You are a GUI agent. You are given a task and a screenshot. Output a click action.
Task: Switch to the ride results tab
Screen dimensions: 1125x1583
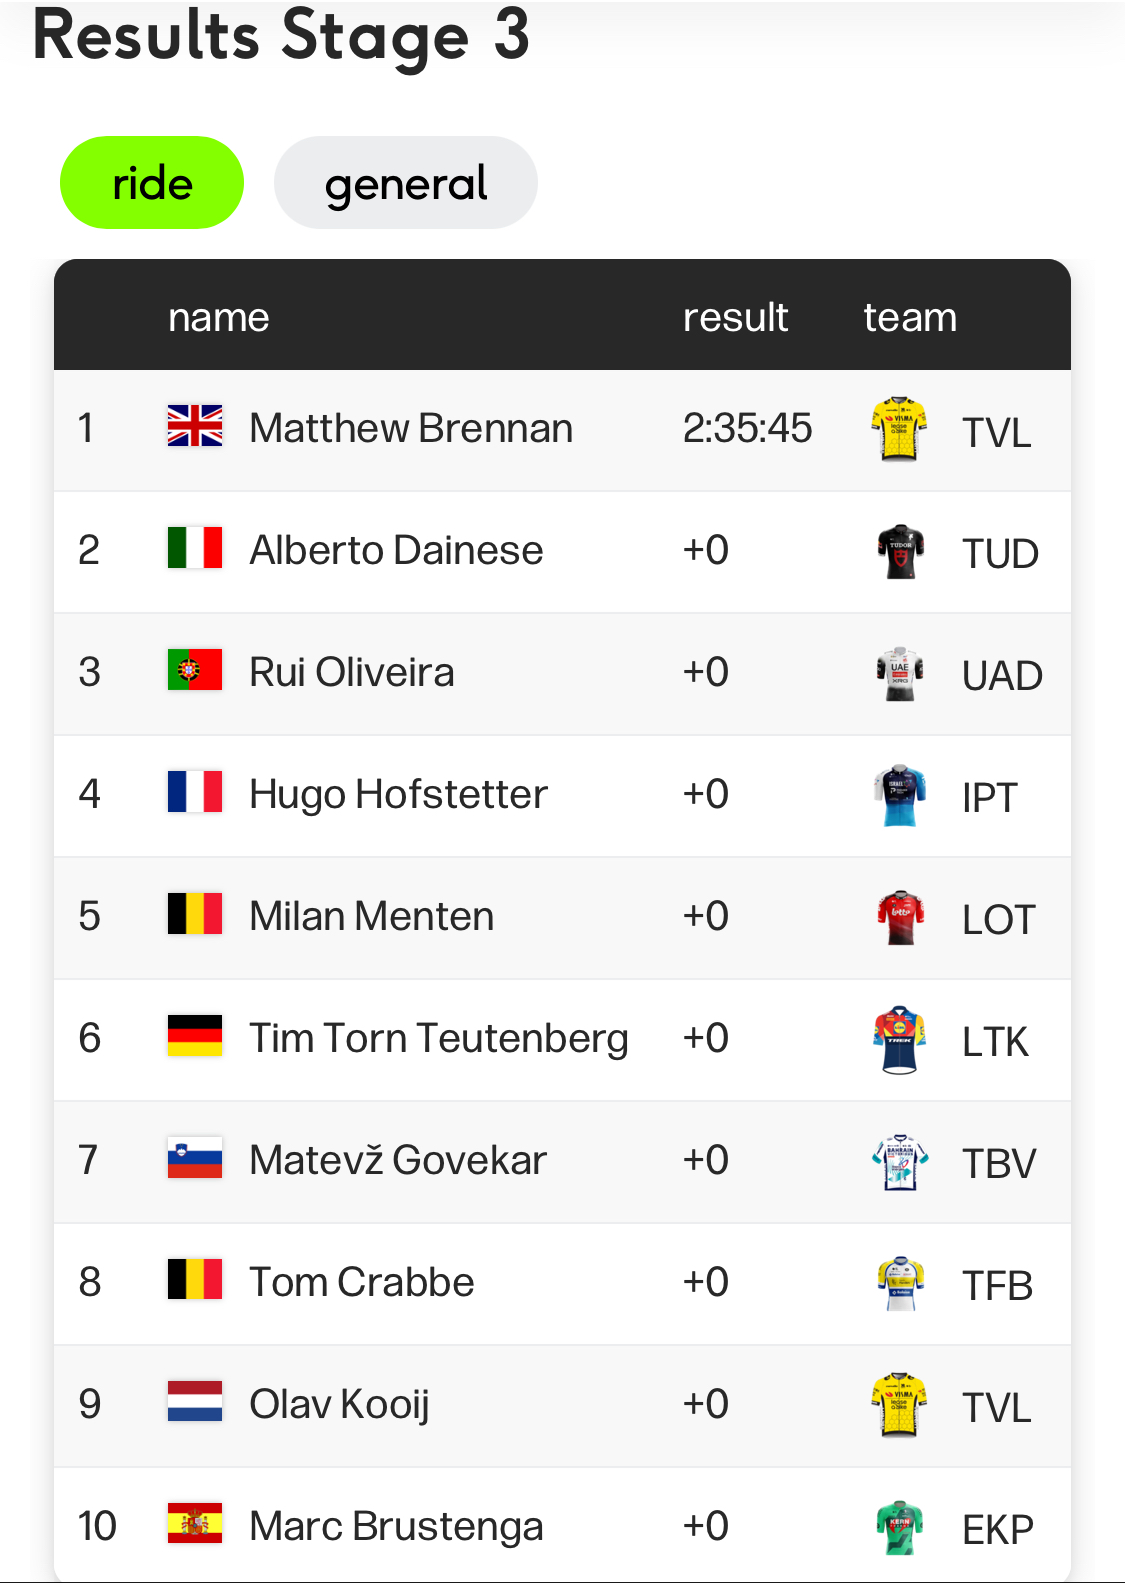tap(152, 183)
